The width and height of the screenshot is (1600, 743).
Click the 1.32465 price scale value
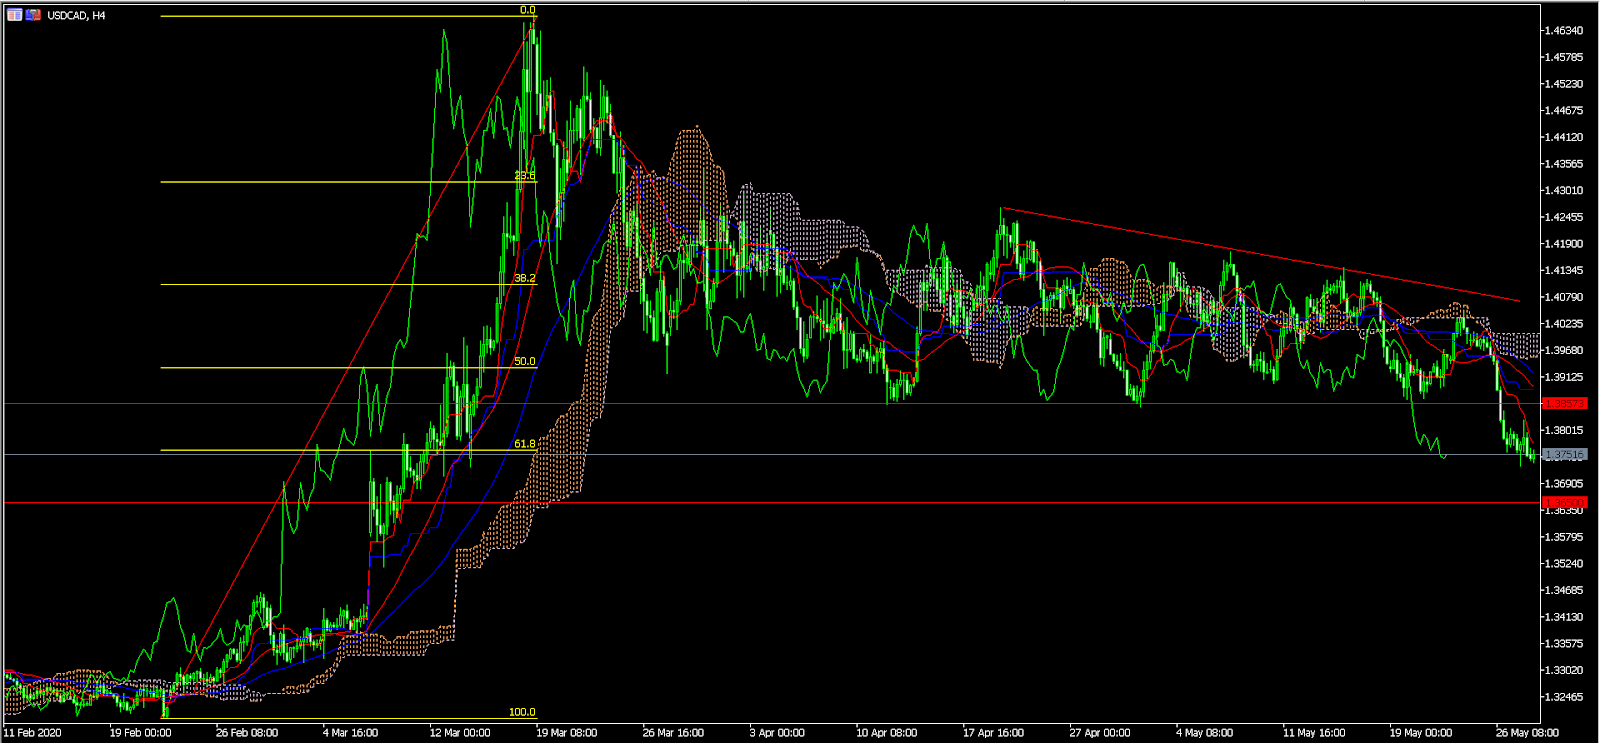[x=1564, y=697]
